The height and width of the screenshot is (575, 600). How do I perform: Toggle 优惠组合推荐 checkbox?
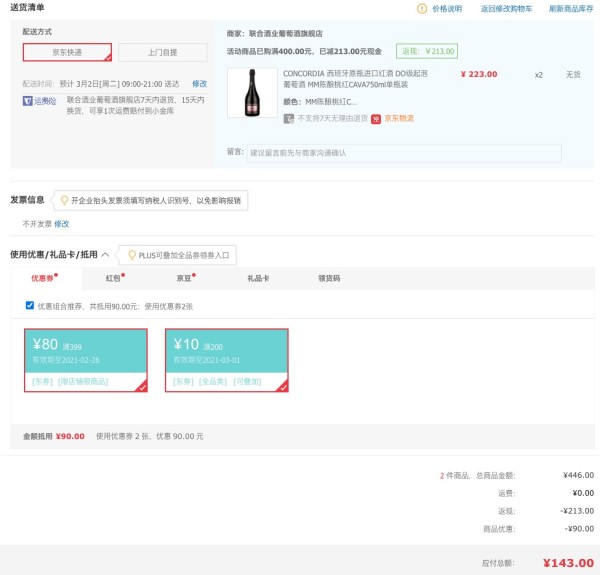point(29,305)
